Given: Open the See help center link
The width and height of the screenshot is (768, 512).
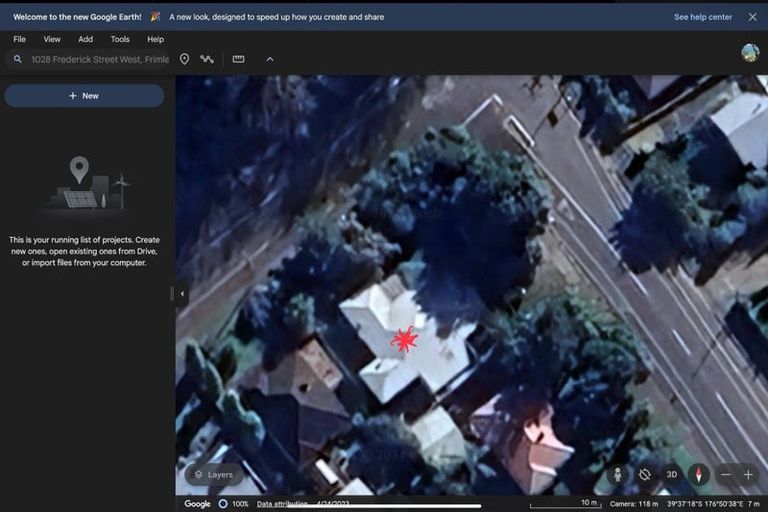Looking at the screenshot, I should tap(703, 17).
